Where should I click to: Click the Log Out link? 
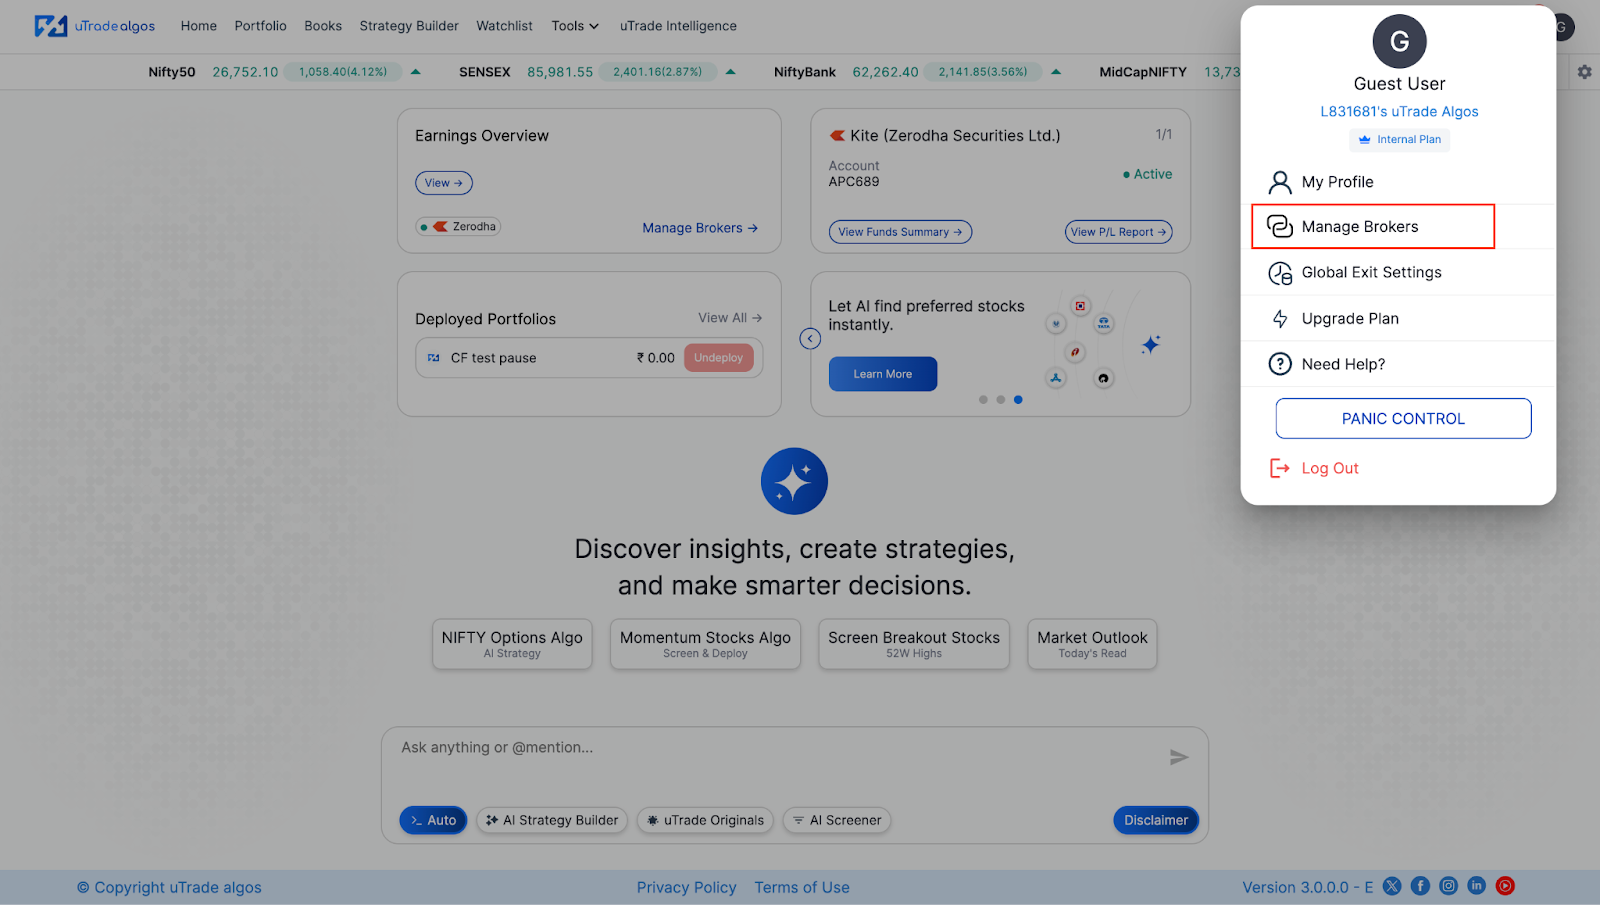1329,468
